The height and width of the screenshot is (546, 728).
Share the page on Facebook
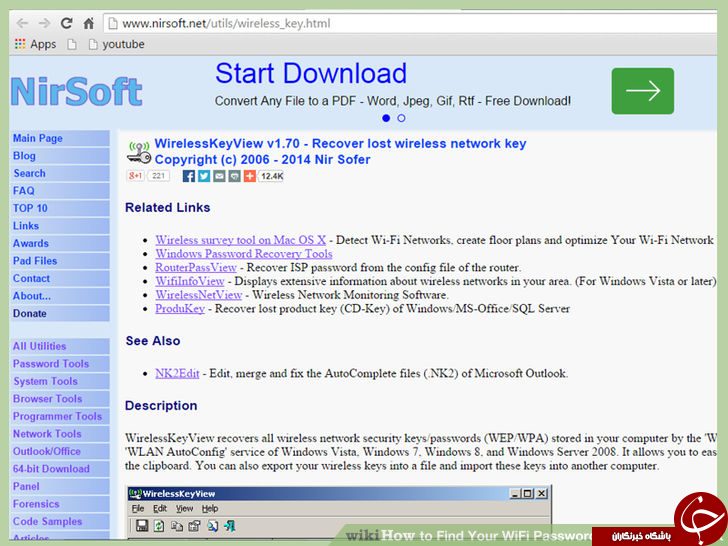pyautogui.click(x=188, y=176)
